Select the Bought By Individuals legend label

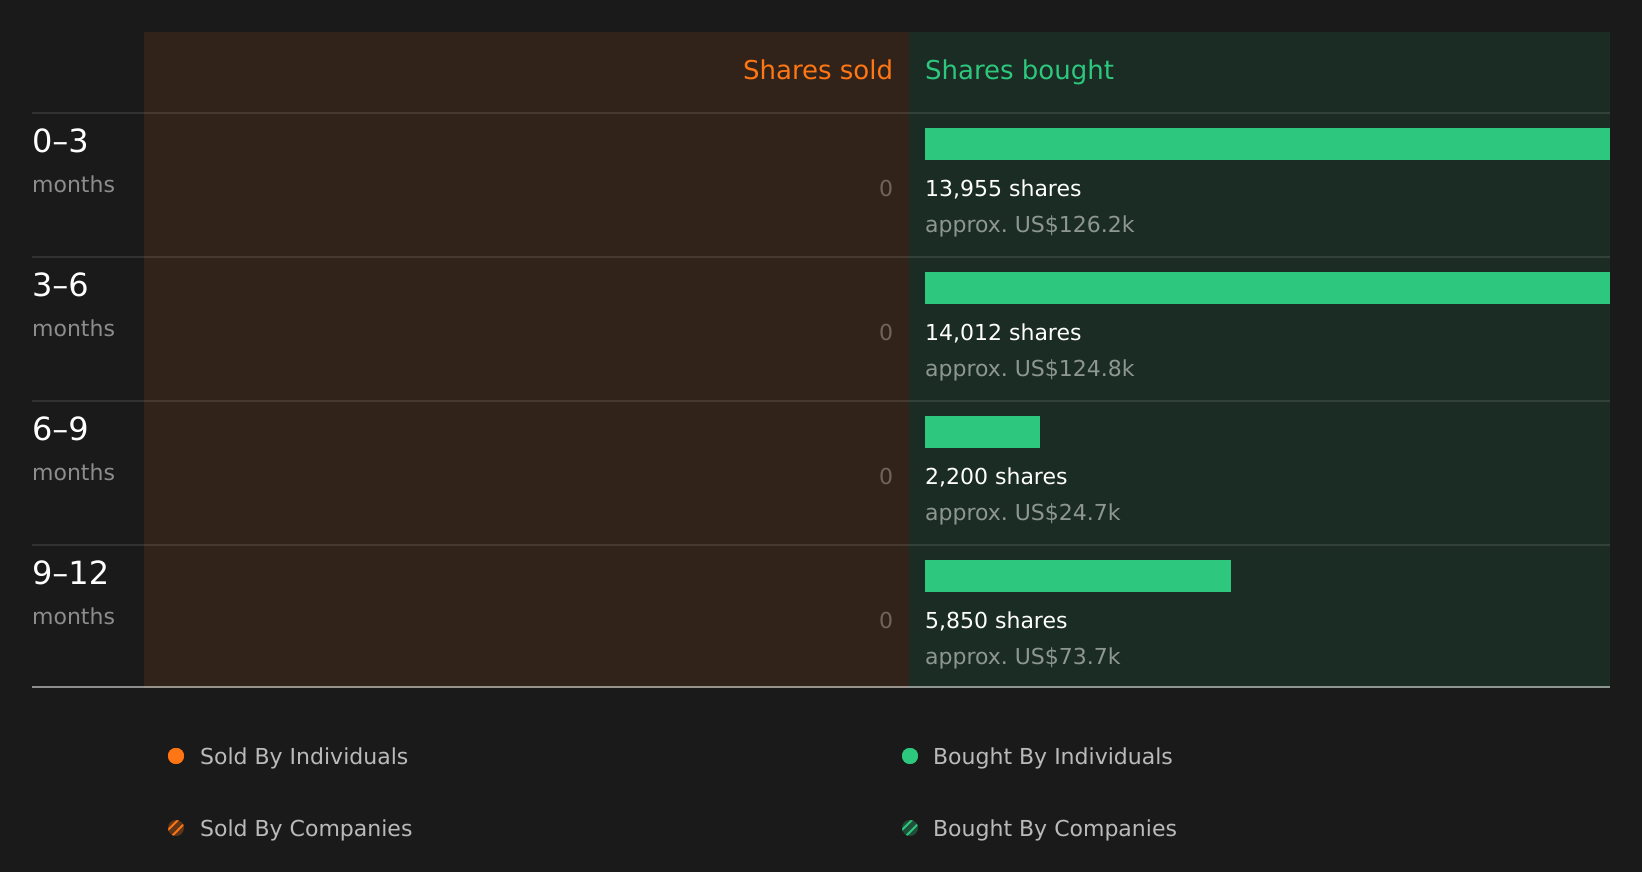(1052, 757)
